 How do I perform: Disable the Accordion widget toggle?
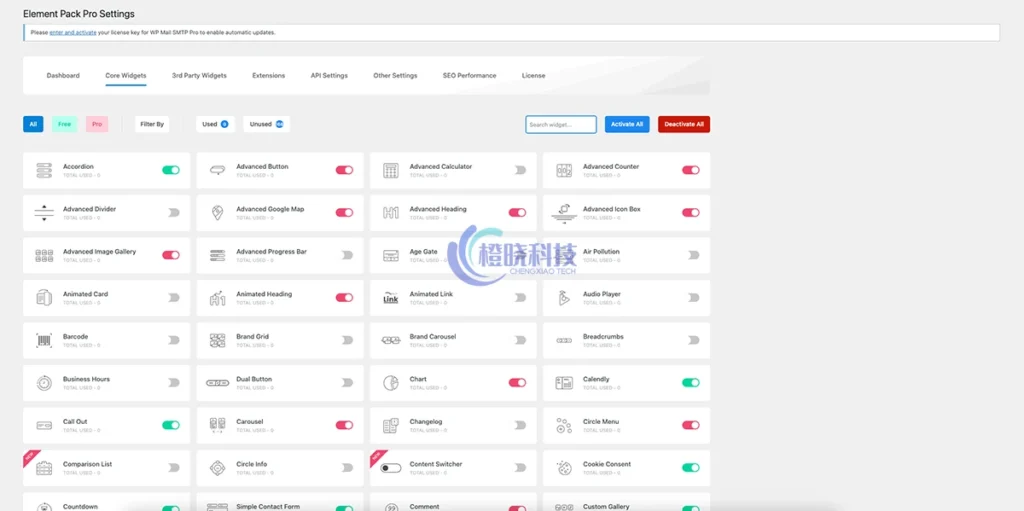click(x=171, y=170)
